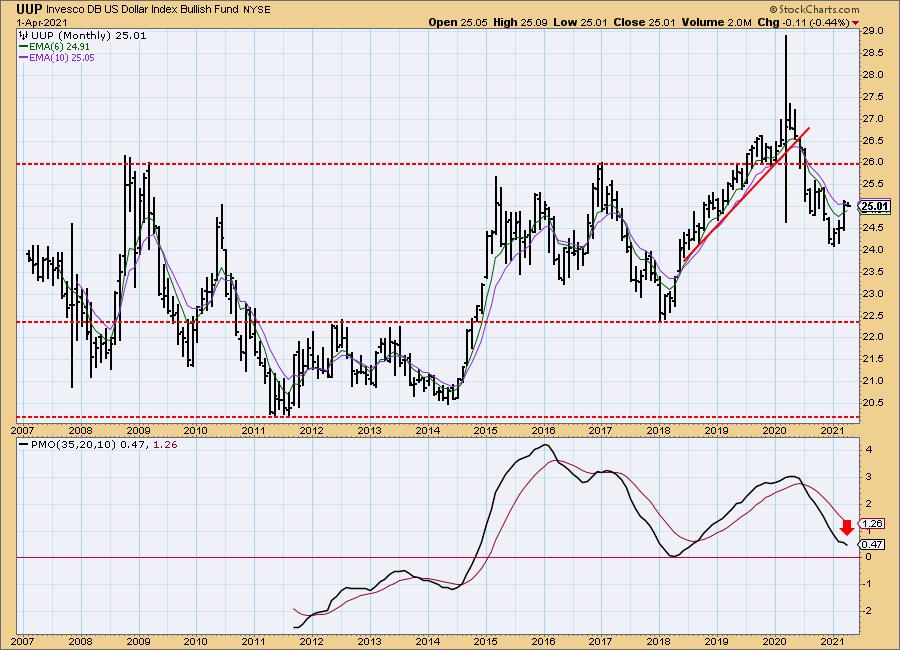Click the 25.01 current price tag on the right axis
Viewport: 900px width, 650px height.
click(x=875, y=206)
